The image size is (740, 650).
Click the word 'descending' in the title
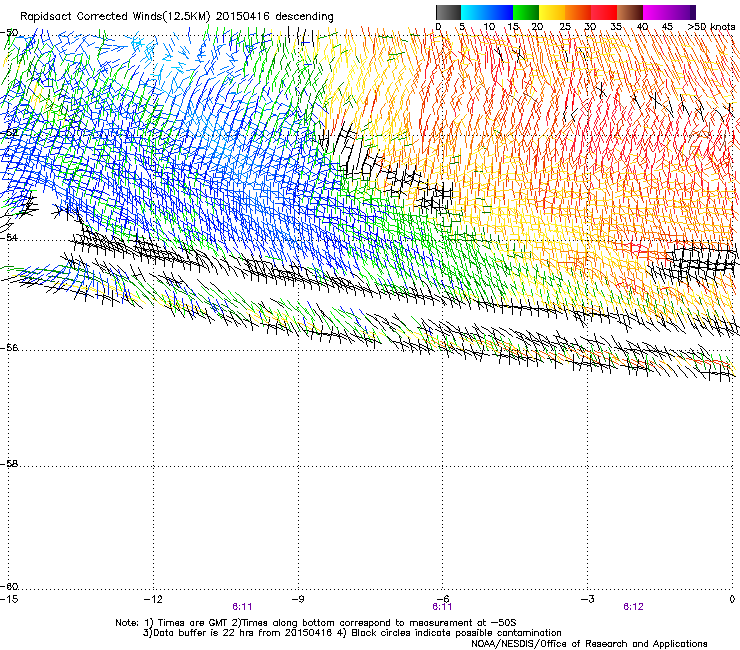click(304, 17)
